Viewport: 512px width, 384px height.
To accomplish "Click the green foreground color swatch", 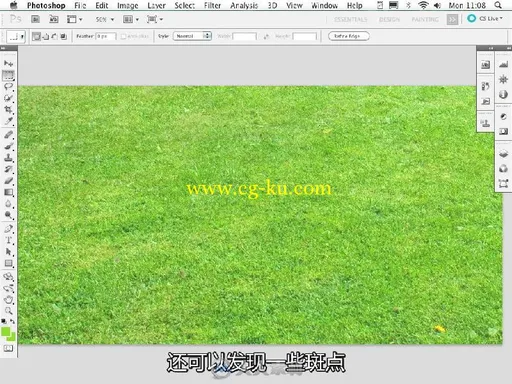I will pyautogui.click(x=5, y=332).
